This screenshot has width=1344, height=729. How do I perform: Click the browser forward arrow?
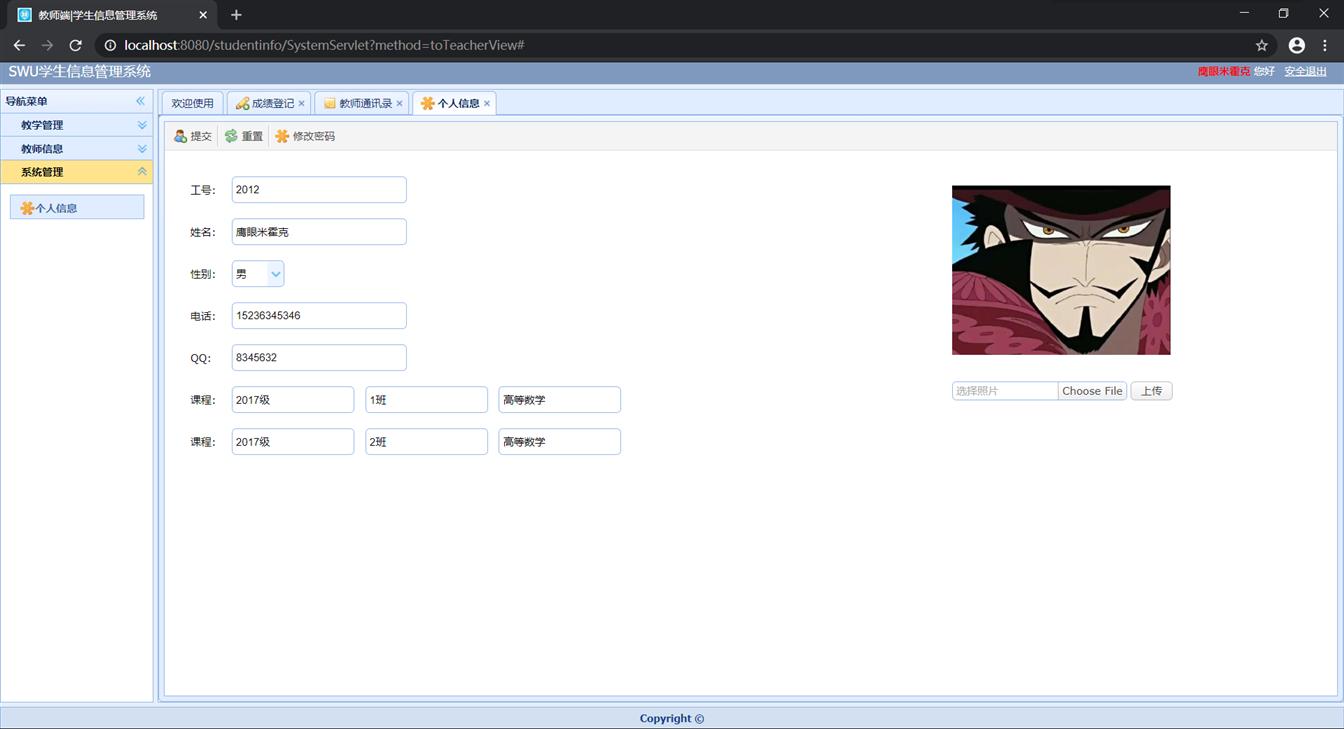click(47, 45)
